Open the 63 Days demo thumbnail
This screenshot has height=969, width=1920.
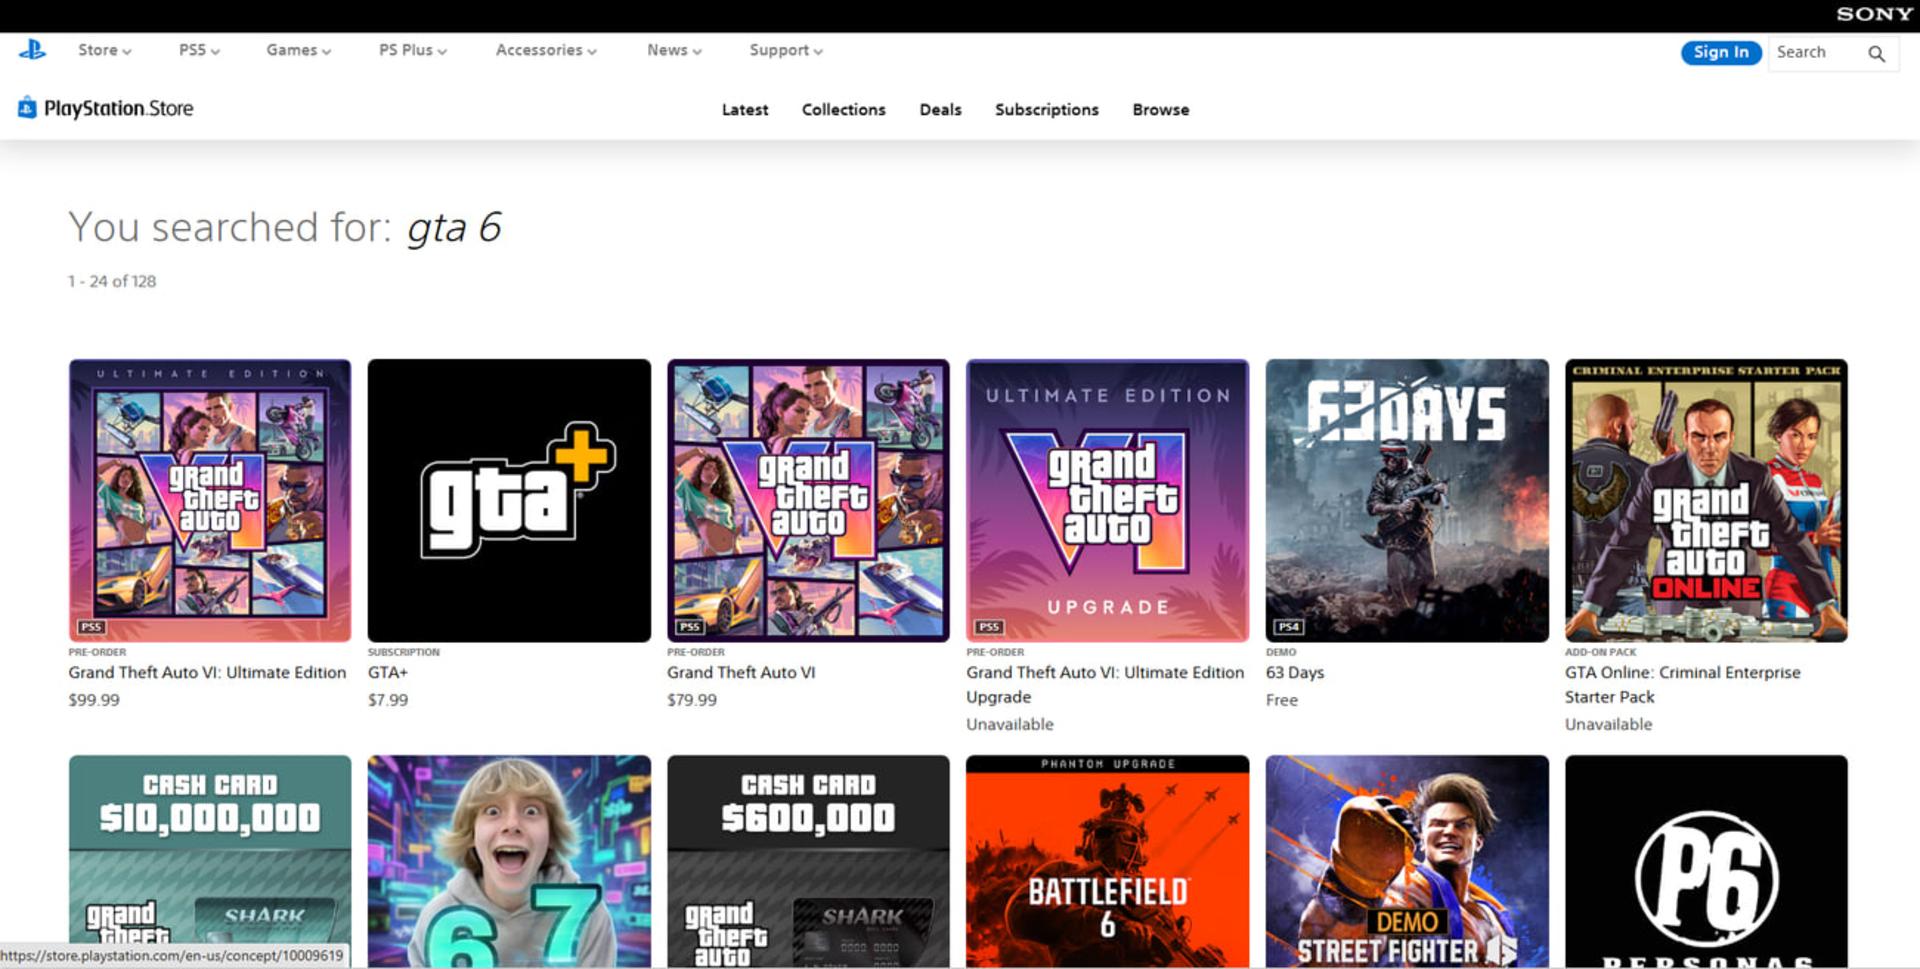point(1407,500)
